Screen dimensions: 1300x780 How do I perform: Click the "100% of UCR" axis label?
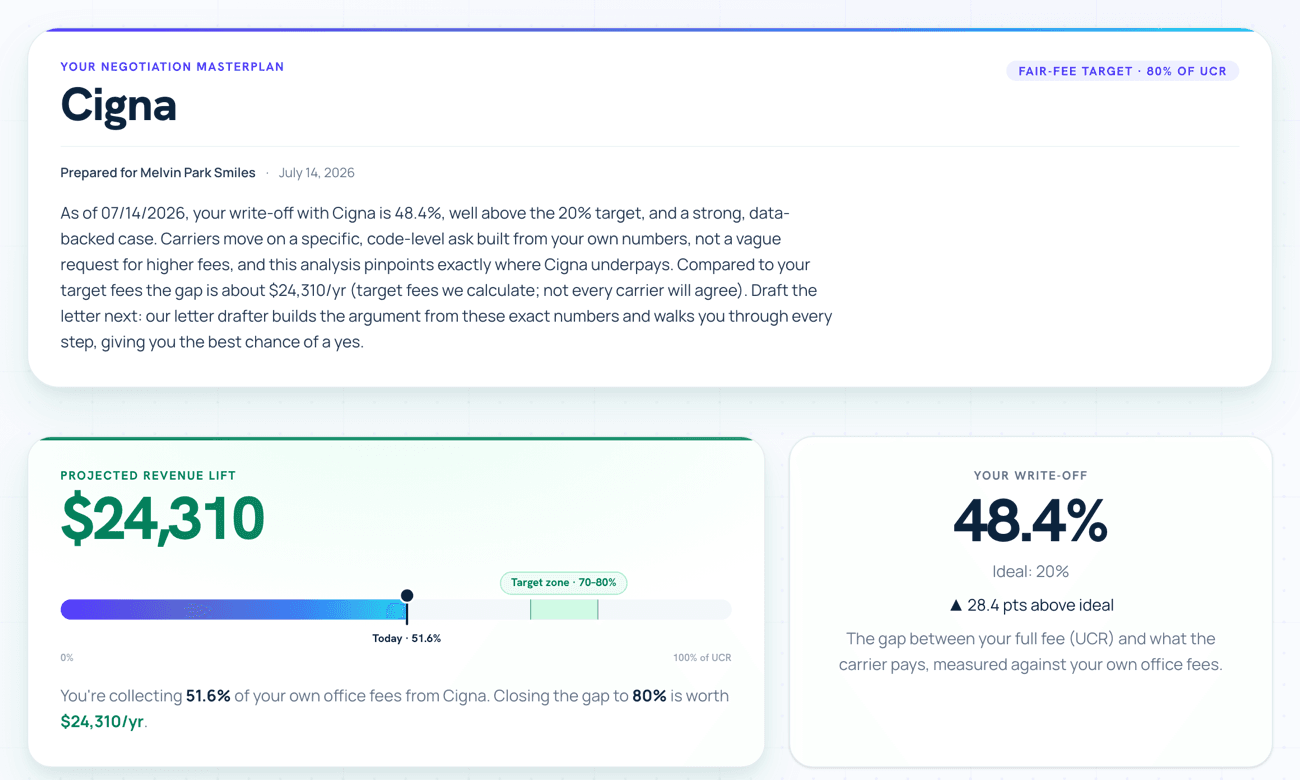click(702, 658)
